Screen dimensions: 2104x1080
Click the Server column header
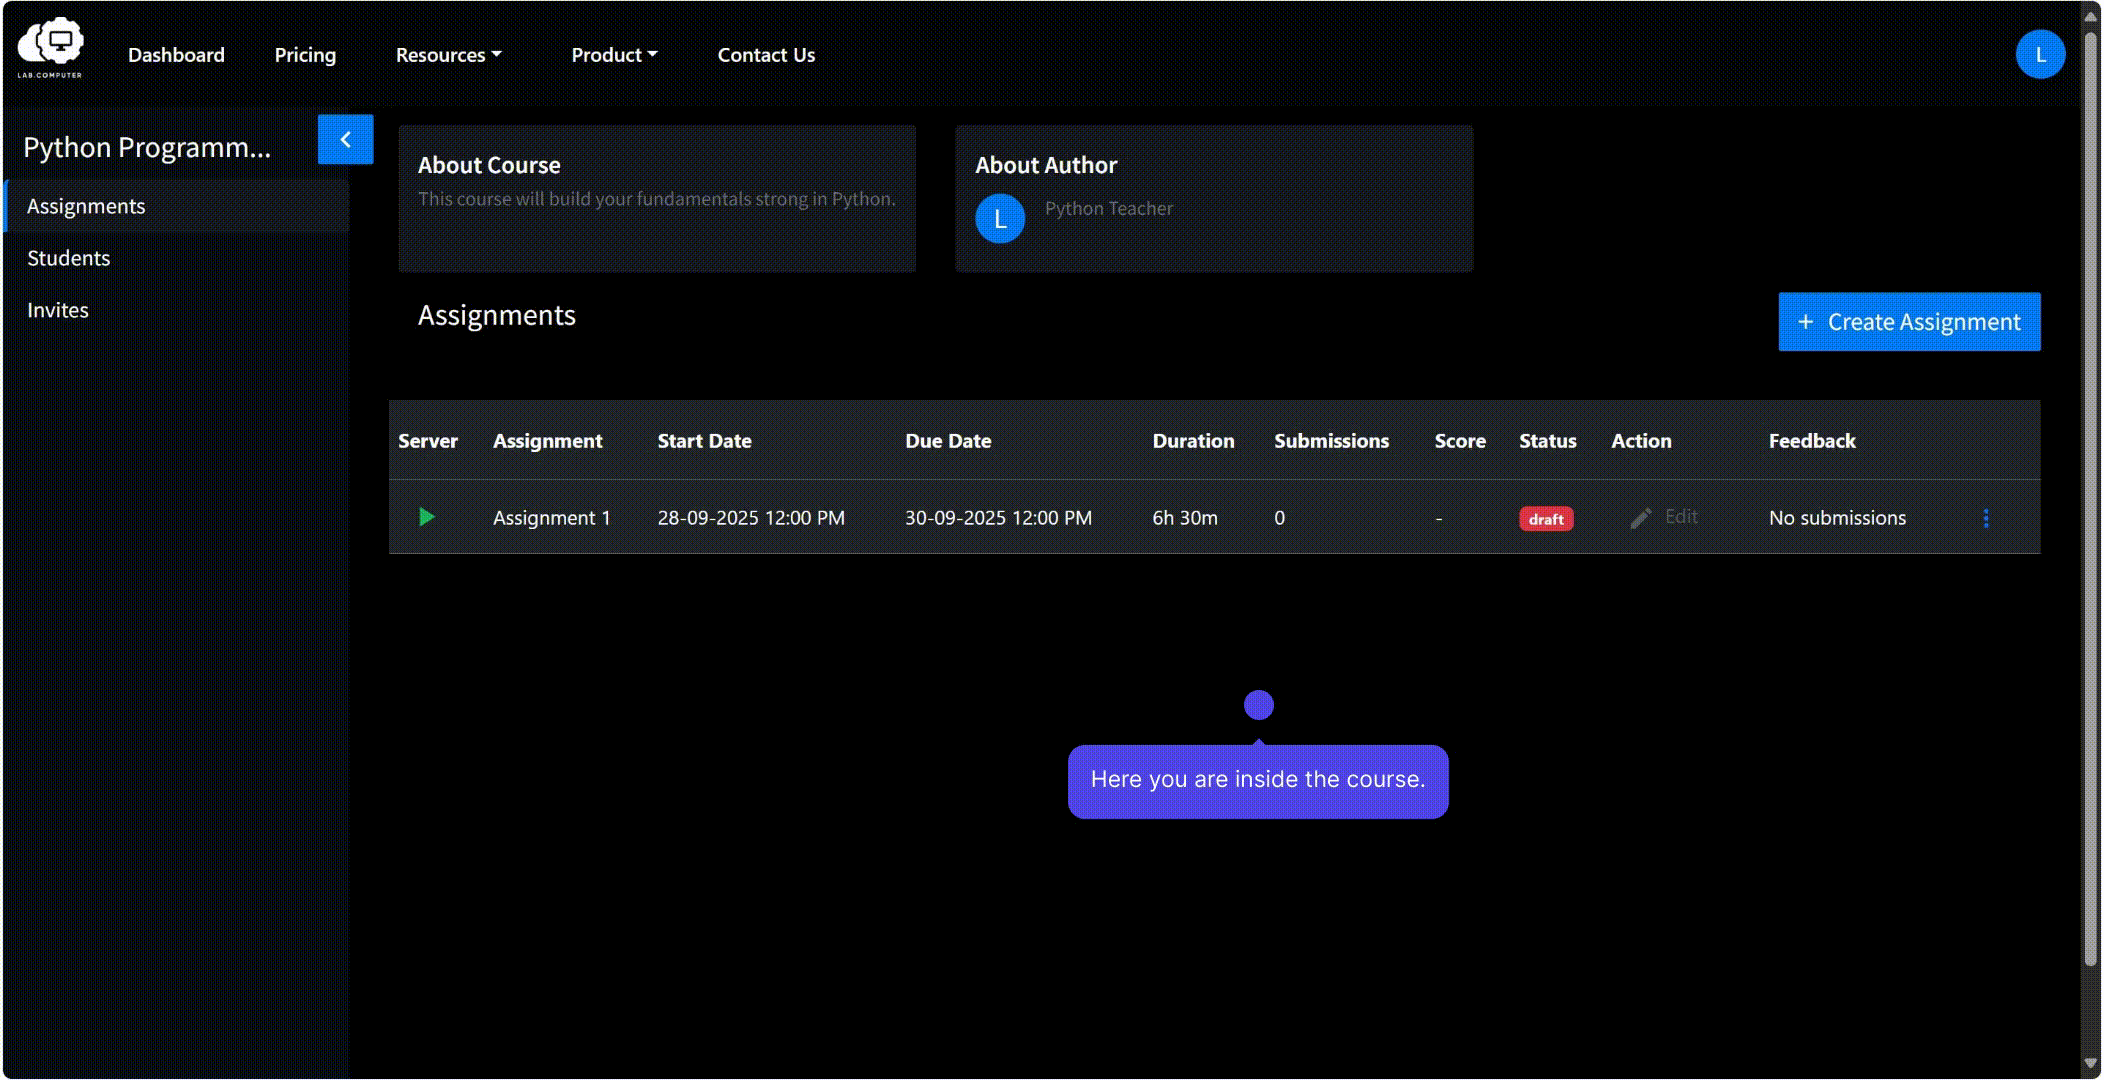(x=428, y=441)
